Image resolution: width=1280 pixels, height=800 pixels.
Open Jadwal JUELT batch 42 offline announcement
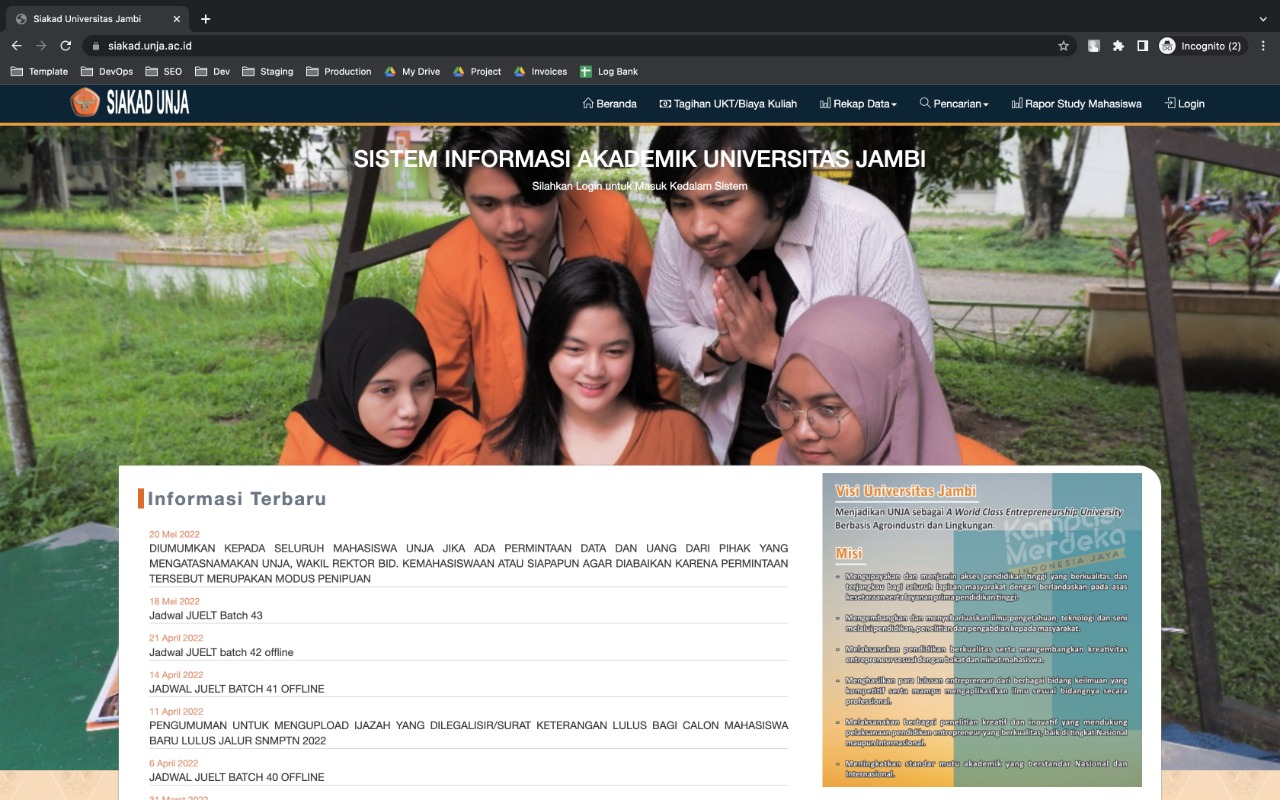(221, 652)
